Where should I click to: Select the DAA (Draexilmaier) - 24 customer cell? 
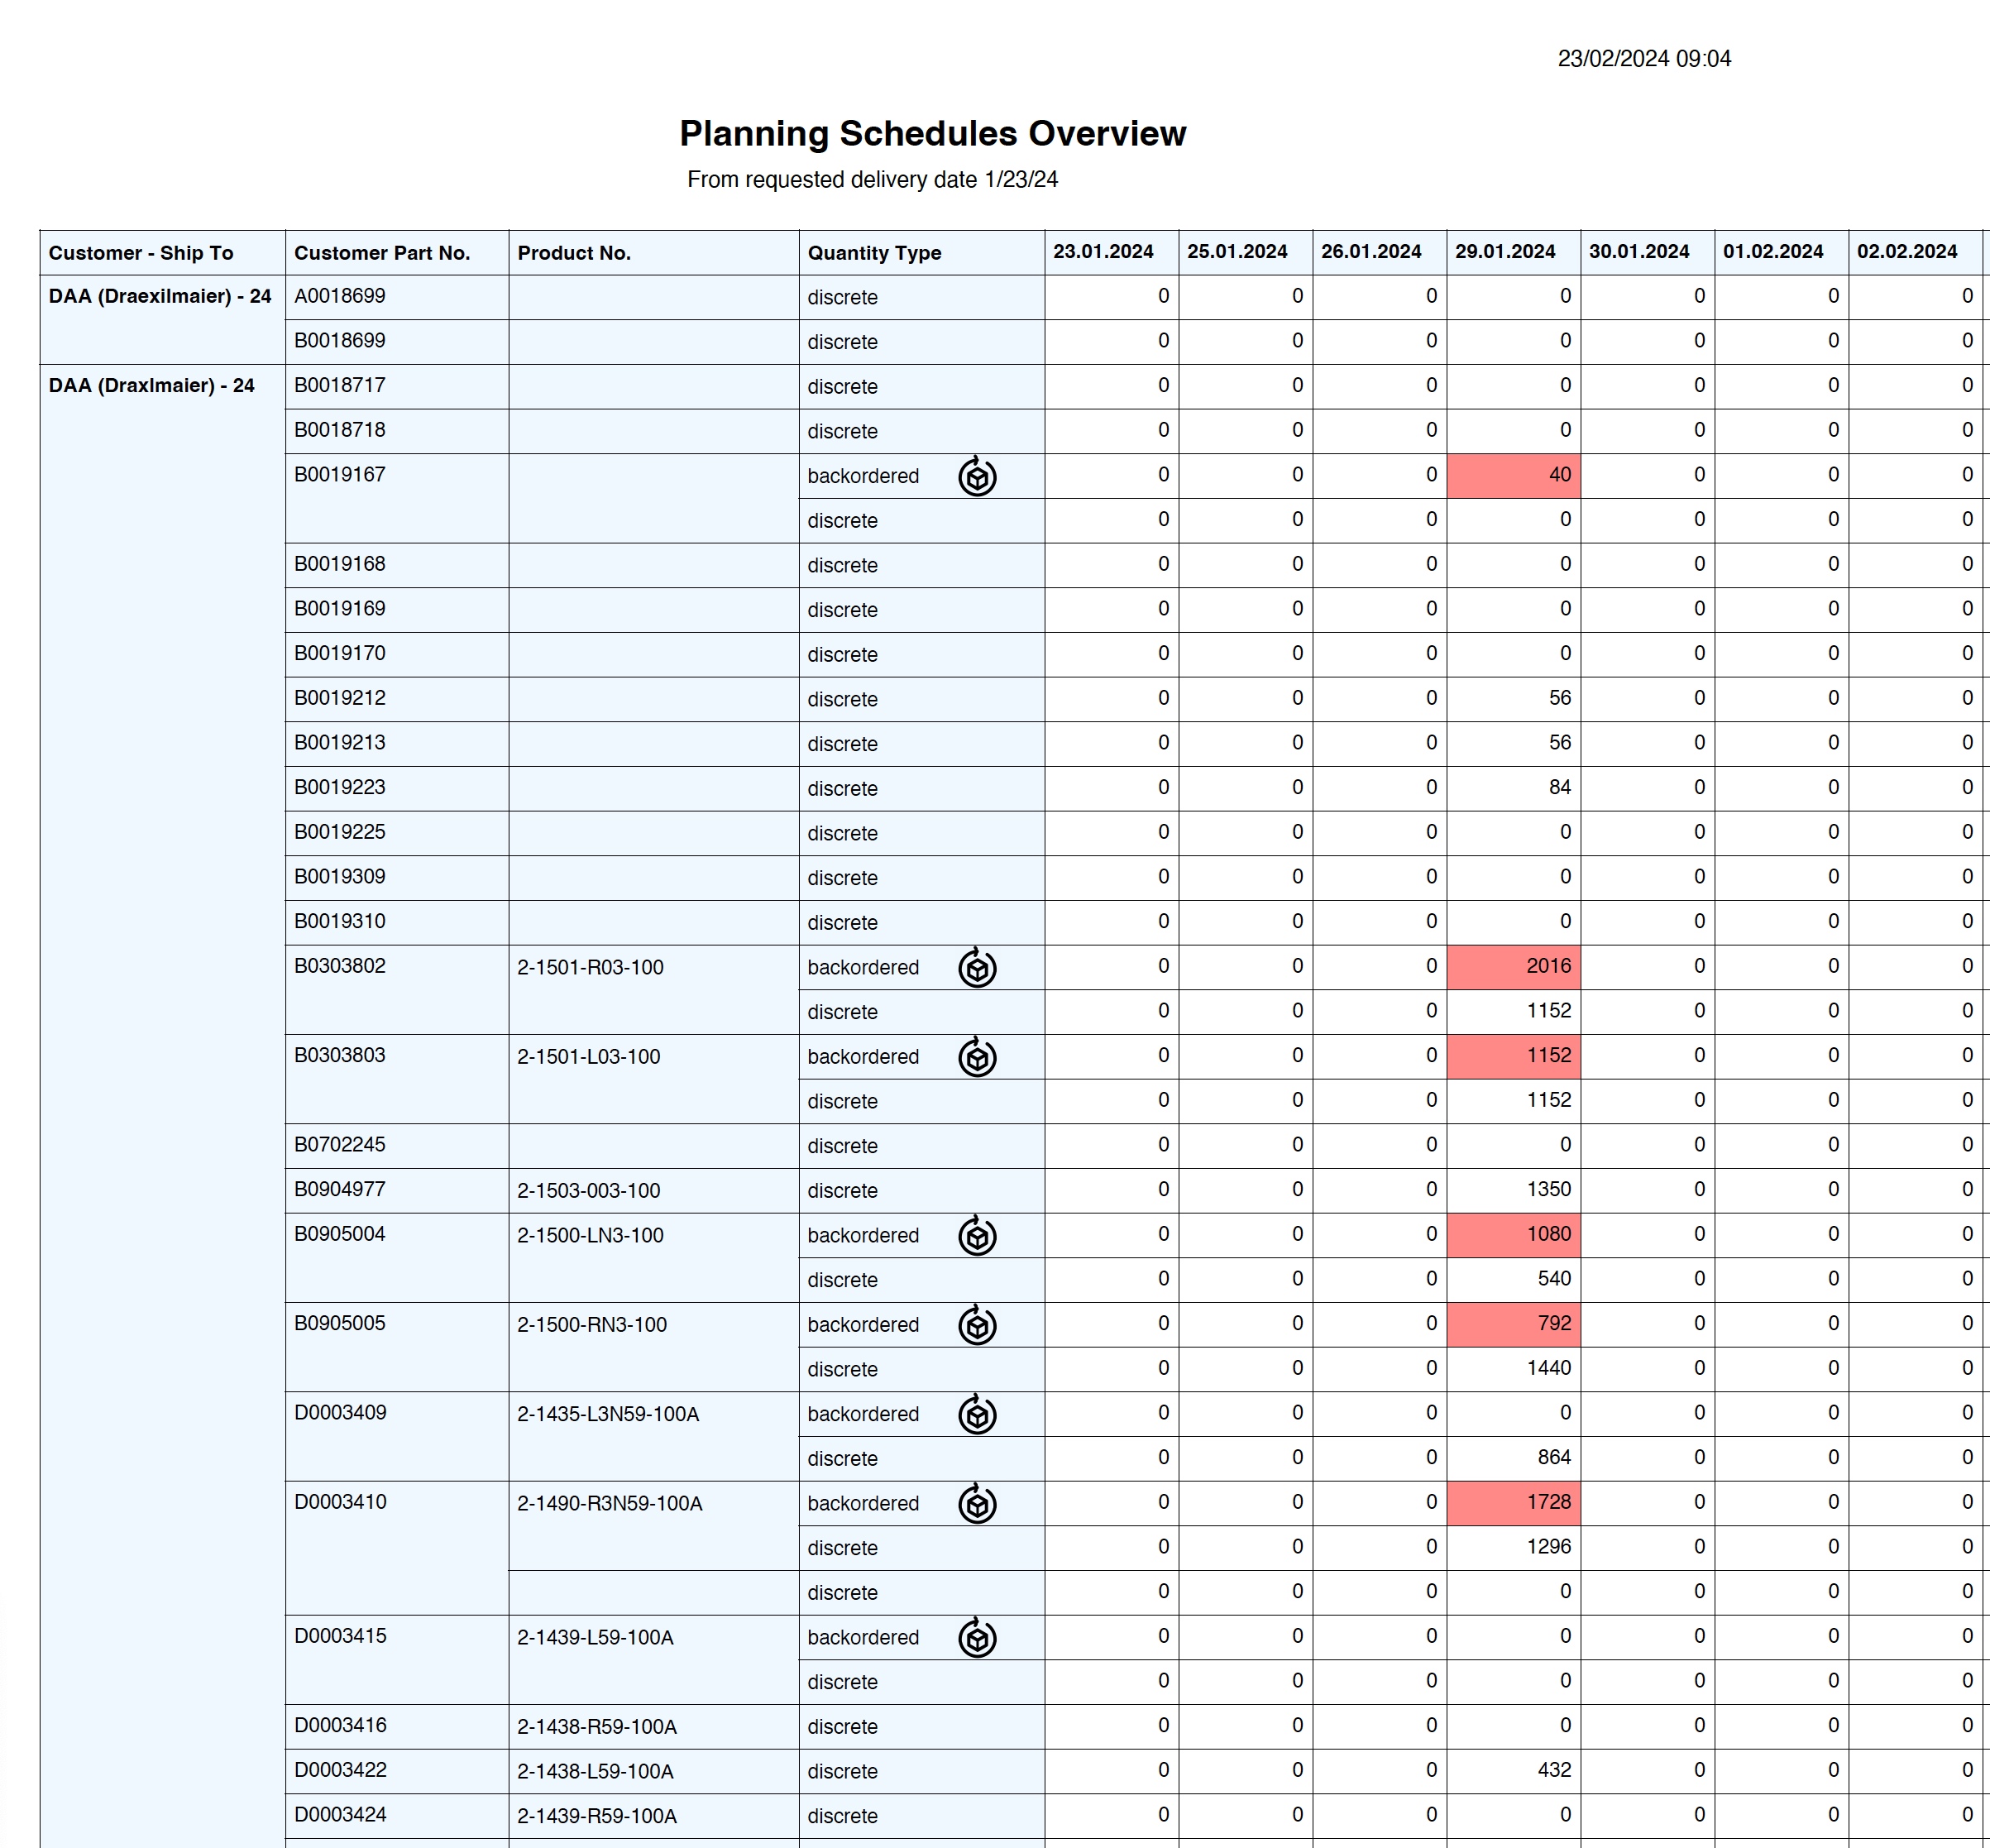160,297
